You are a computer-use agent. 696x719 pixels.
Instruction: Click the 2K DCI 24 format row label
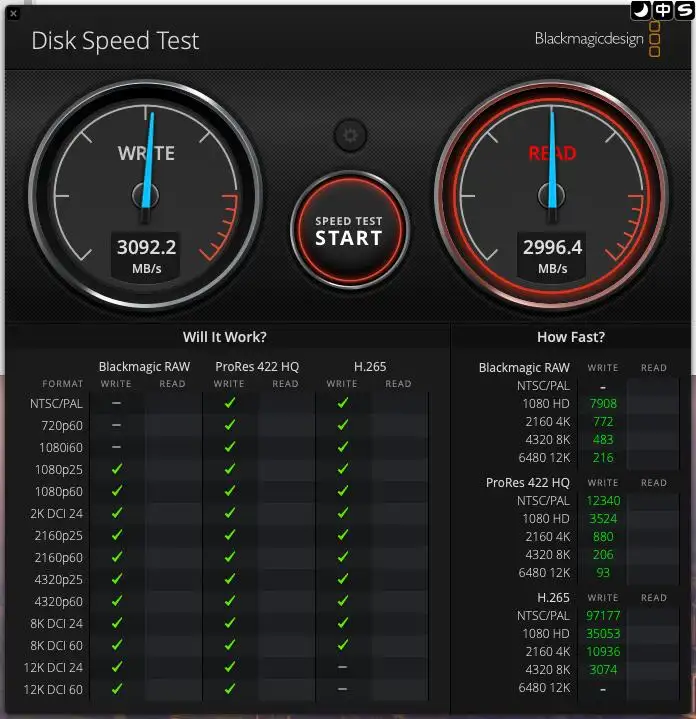tap(56, 514)
